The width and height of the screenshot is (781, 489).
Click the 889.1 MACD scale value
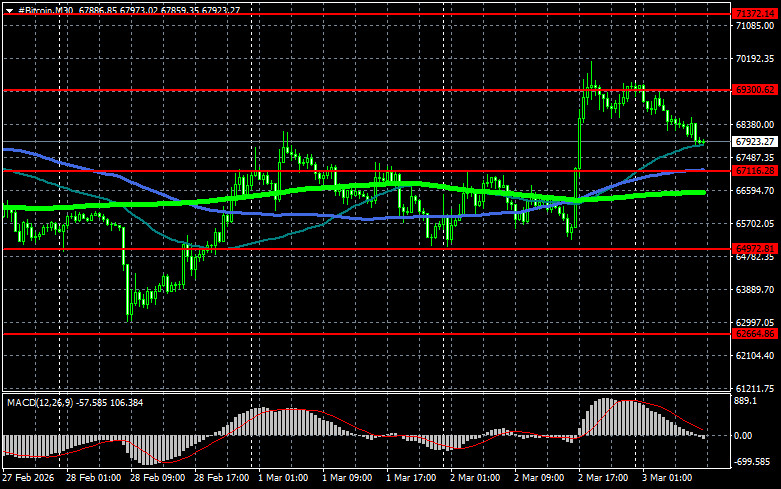click(x=746, y=401)
